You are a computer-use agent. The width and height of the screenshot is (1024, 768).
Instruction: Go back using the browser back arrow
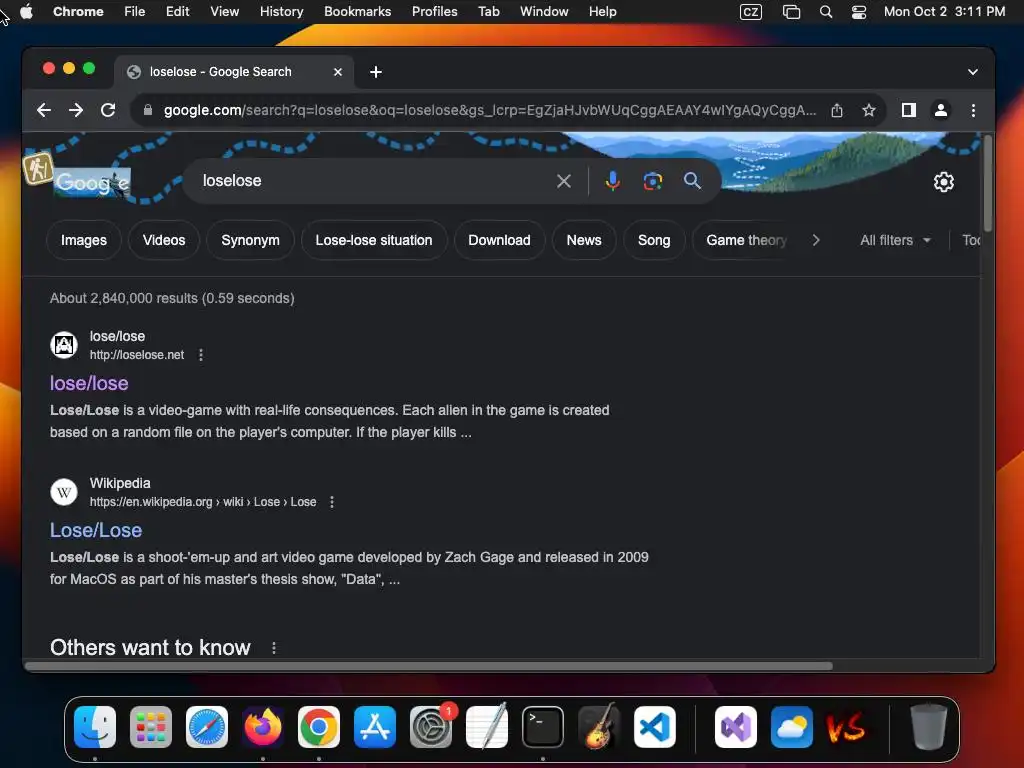pos(44,110)
